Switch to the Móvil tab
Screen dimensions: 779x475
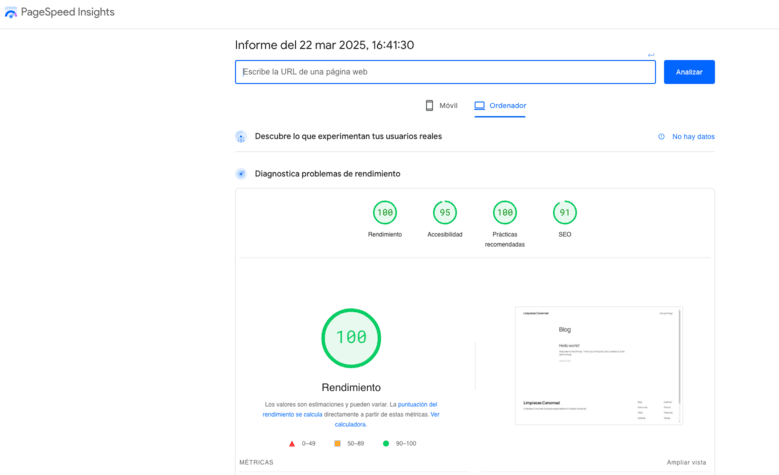(441, 105)
